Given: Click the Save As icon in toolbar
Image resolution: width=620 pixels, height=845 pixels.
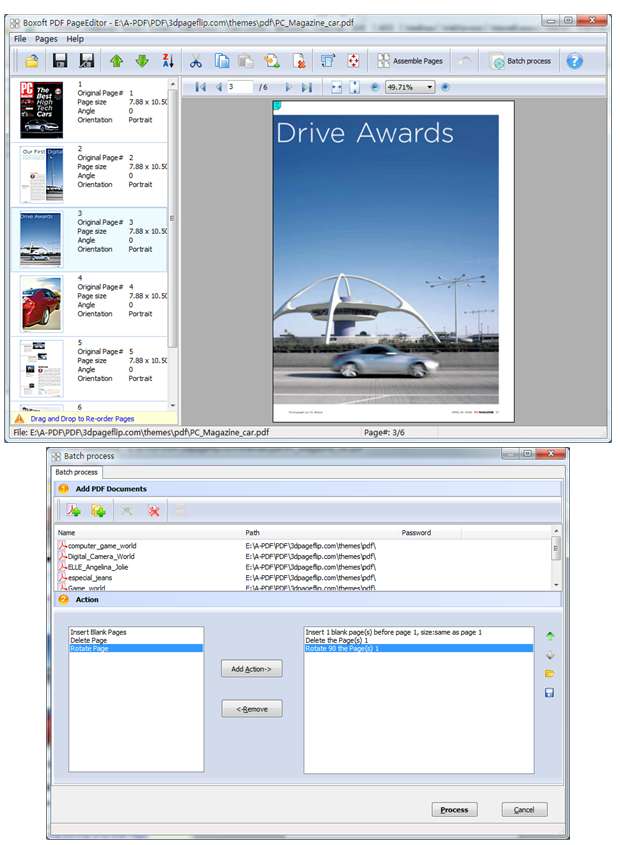Looking at the screenshot, I should [86, 61].
